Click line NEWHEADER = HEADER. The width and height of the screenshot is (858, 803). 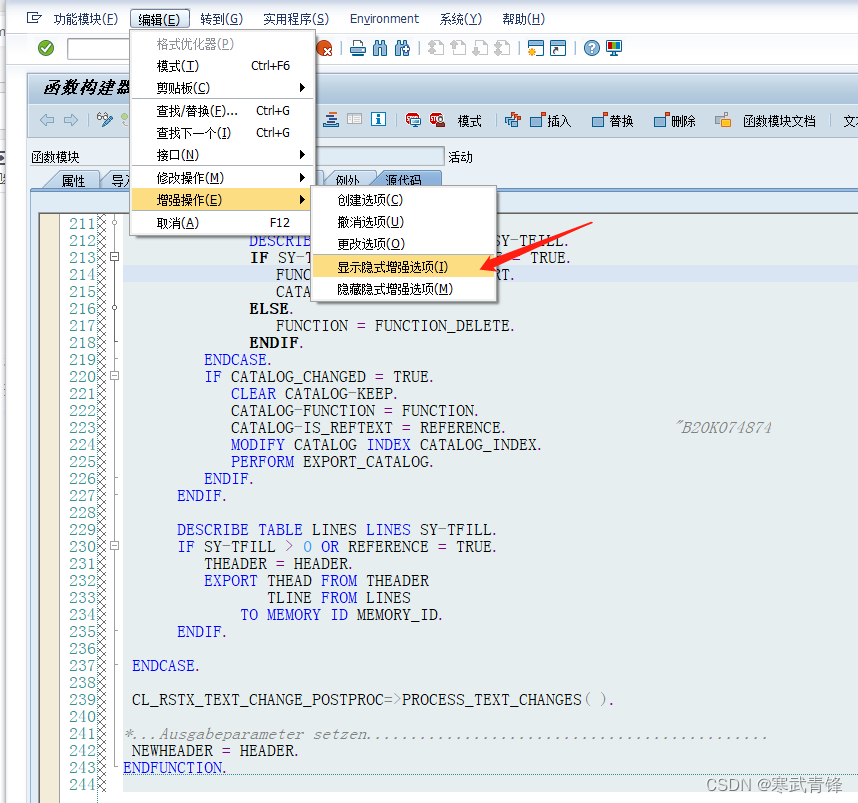[215, 750]
